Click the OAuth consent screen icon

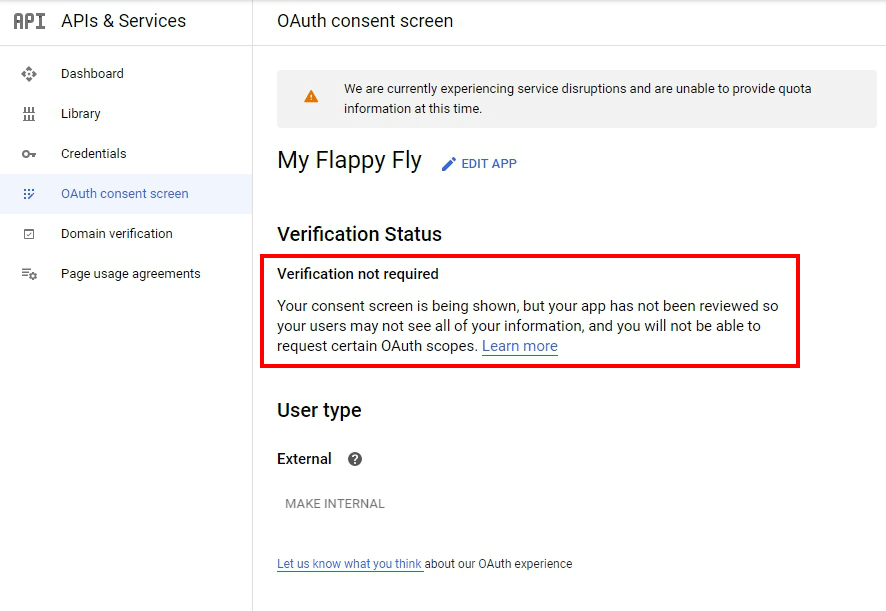coord(29,194)
